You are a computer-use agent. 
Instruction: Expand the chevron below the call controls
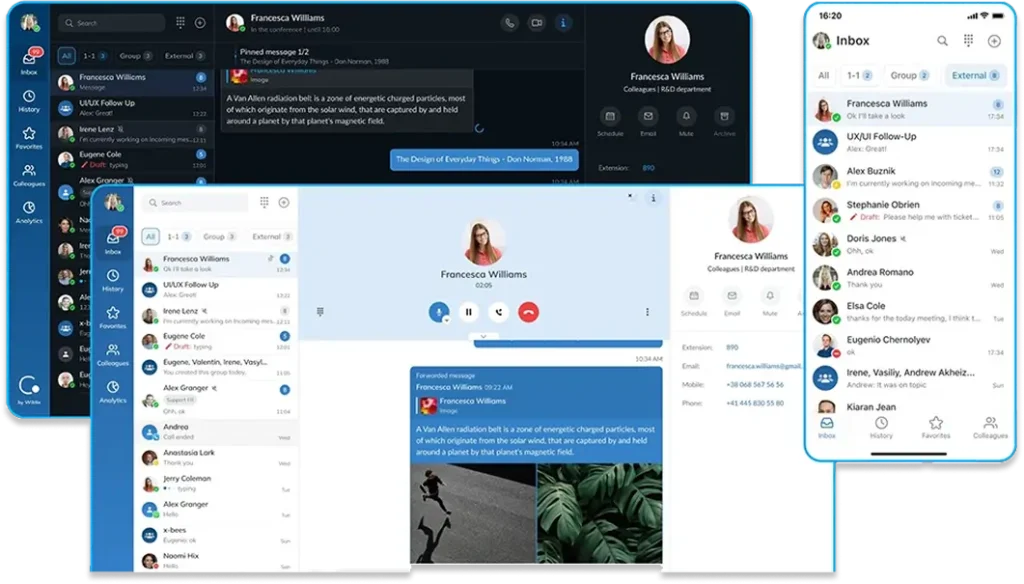[483, 337]
